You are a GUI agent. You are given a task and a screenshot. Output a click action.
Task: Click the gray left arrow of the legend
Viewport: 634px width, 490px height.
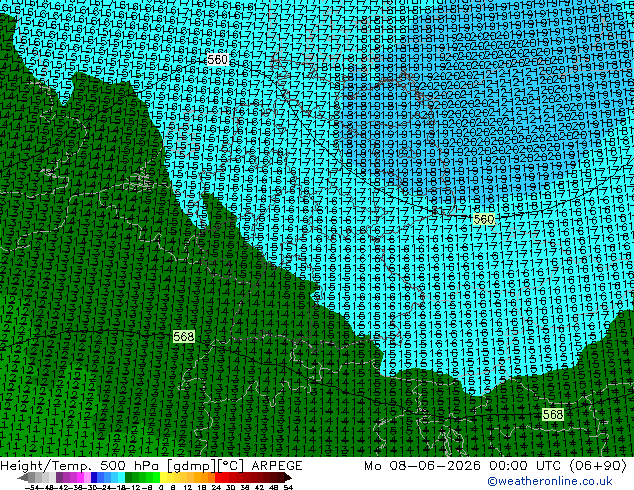23,477
